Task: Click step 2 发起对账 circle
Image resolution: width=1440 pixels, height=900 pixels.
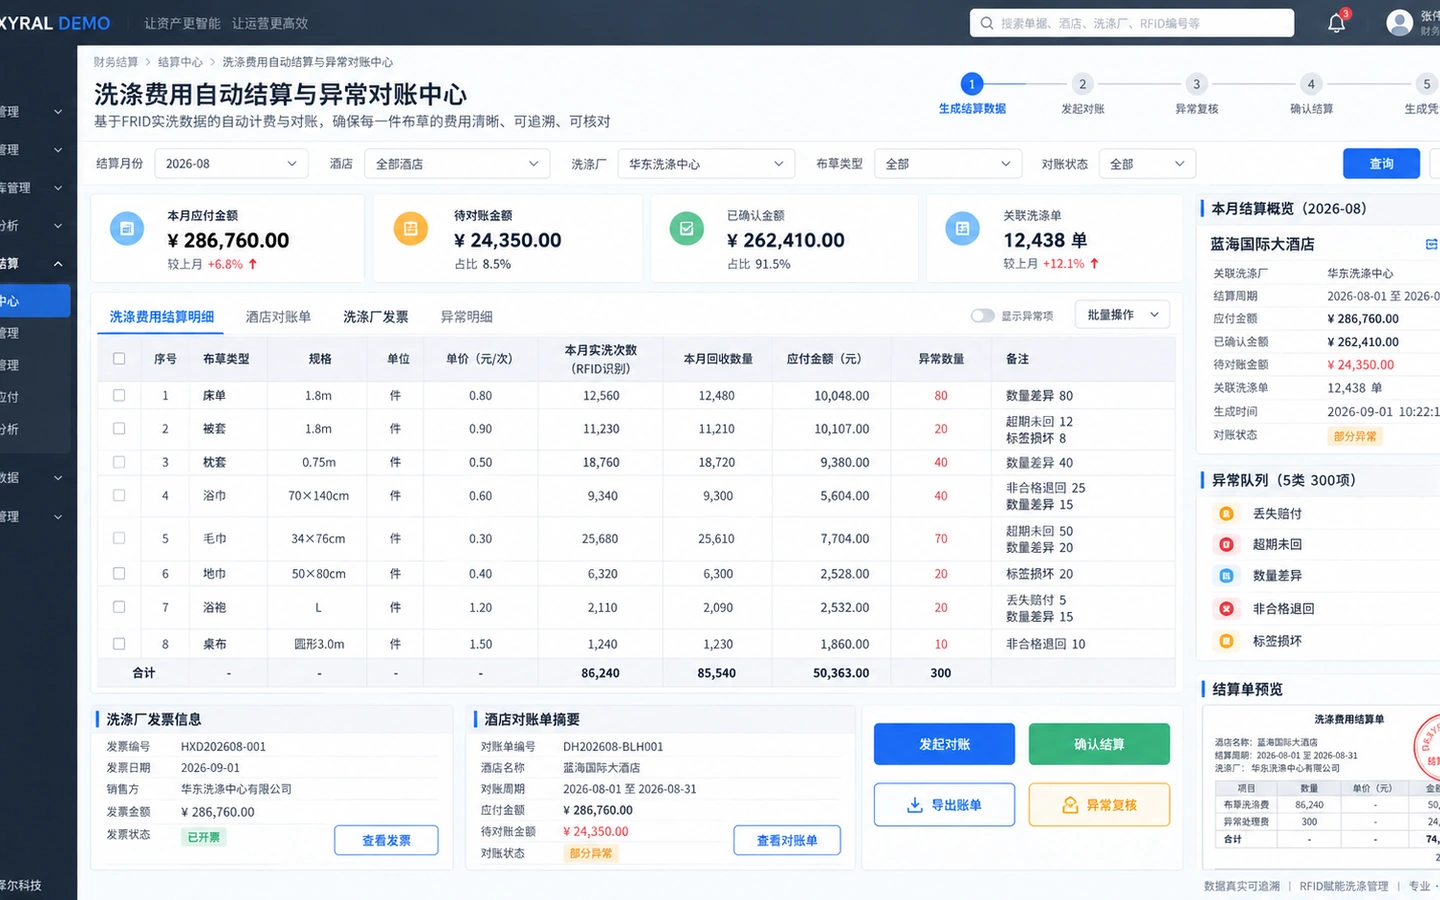Action: 1082,84
